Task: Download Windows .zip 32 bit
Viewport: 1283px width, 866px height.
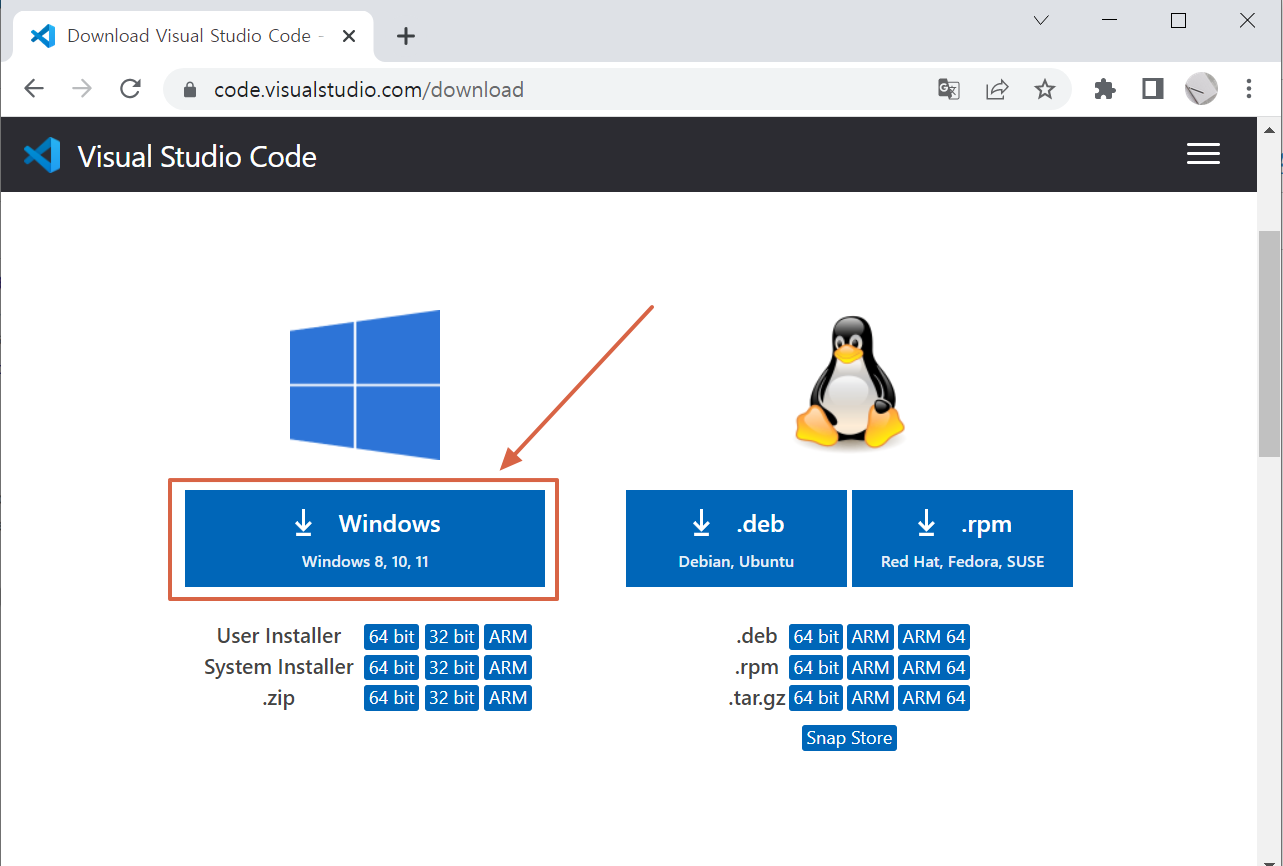Action: (x=452, y=698)
